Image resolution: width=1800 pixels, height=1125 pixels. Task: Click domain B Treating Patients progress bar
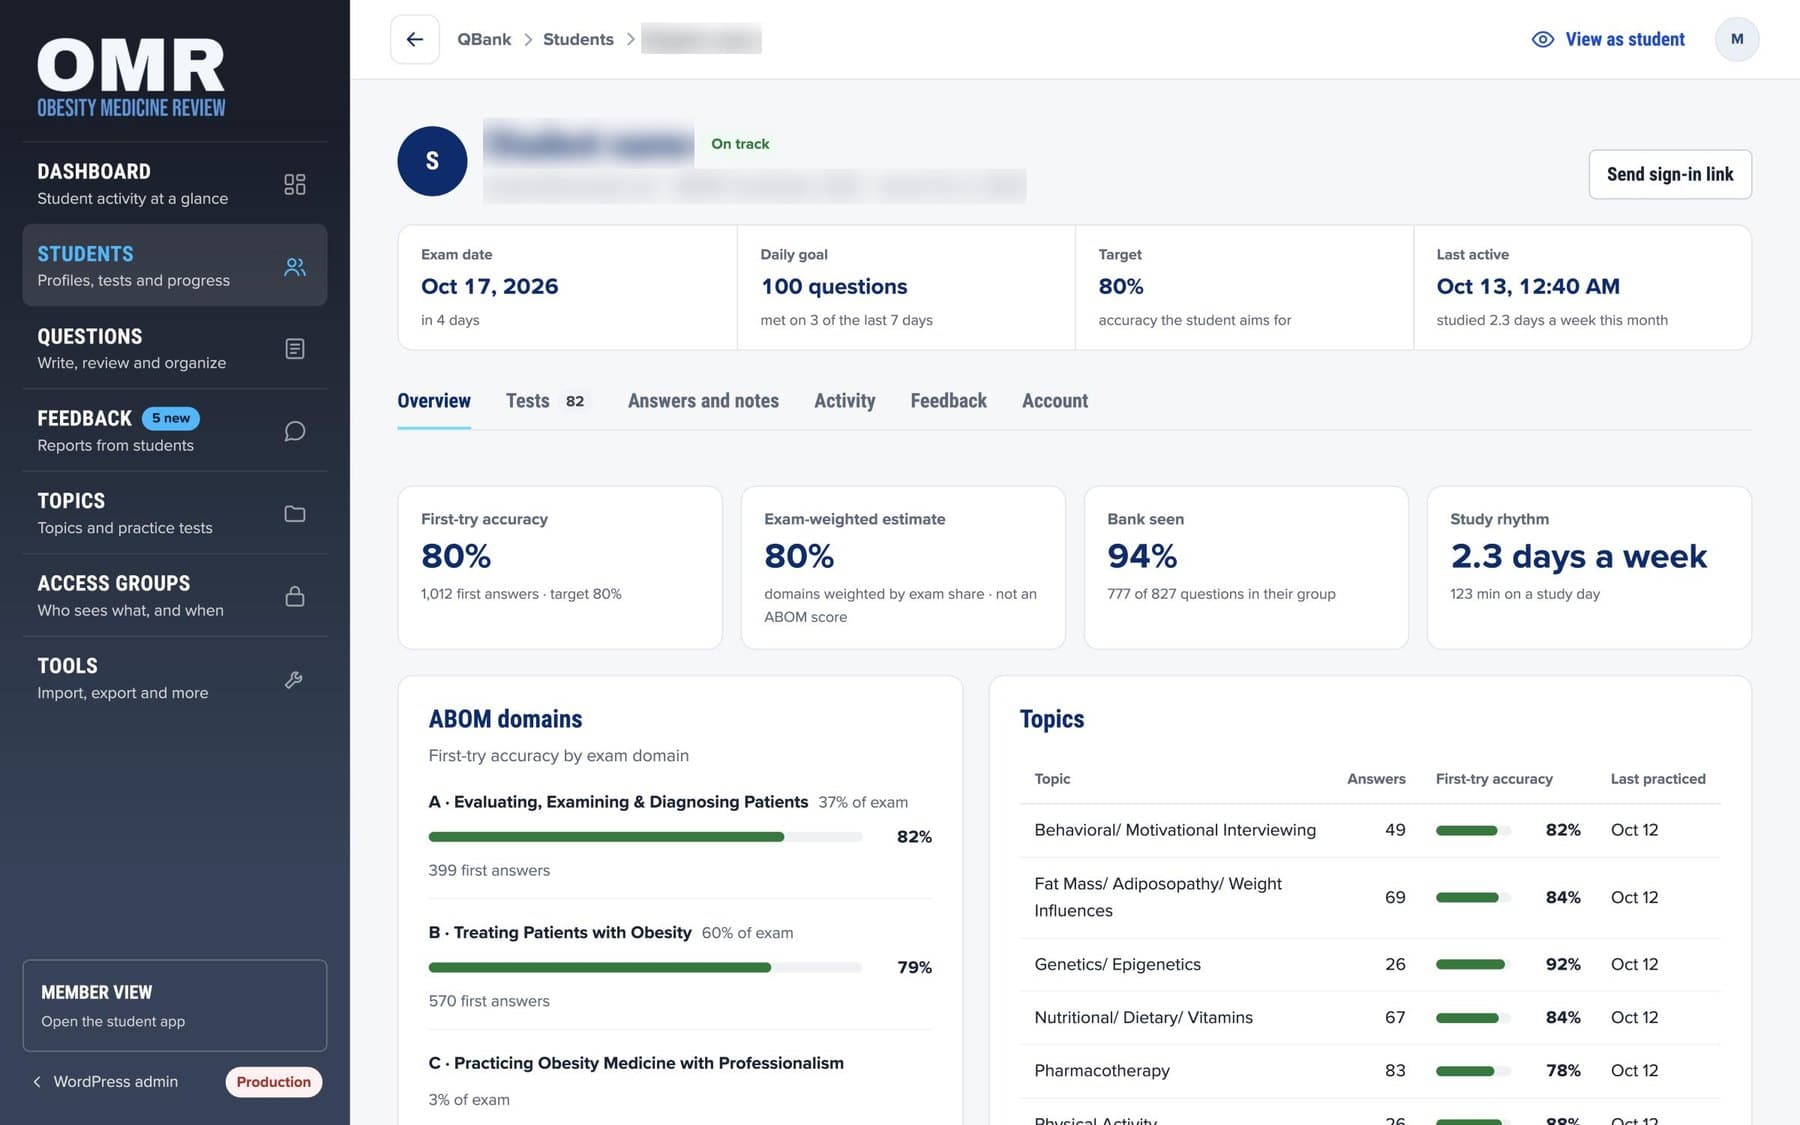(x=645, y=968)
